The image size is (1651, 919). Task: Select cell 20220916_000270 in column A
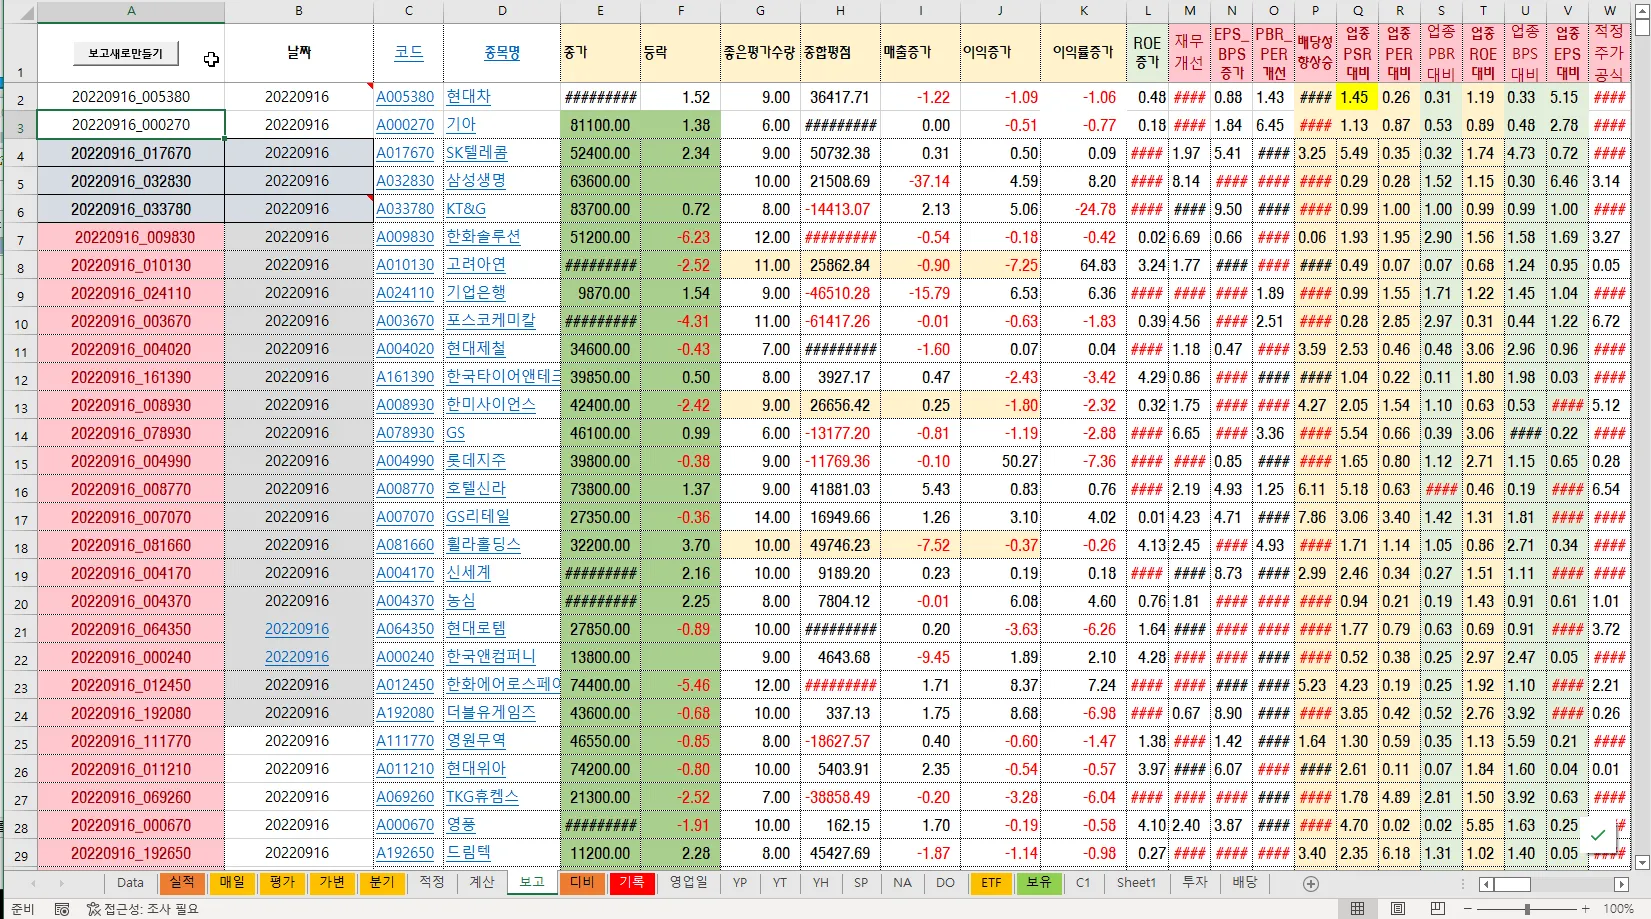coord(131,125)
